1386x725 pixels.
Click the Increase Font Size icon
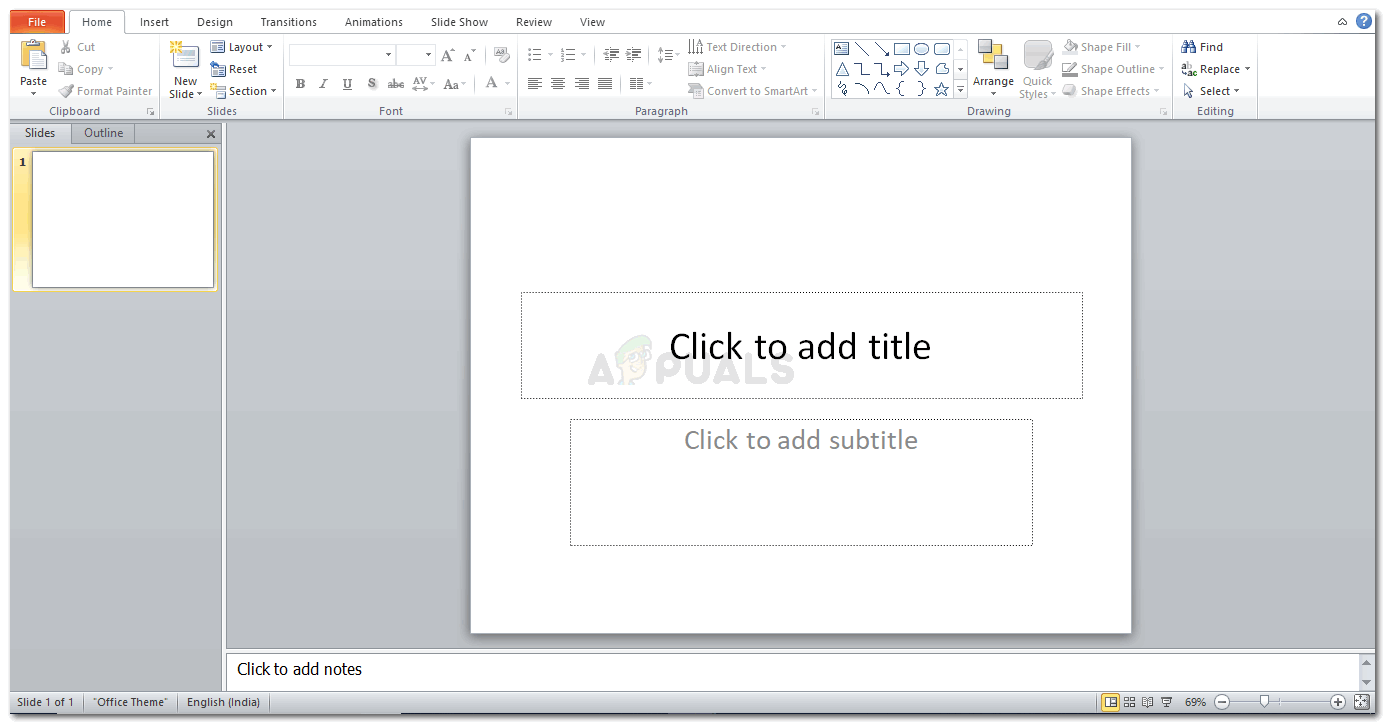448,55
